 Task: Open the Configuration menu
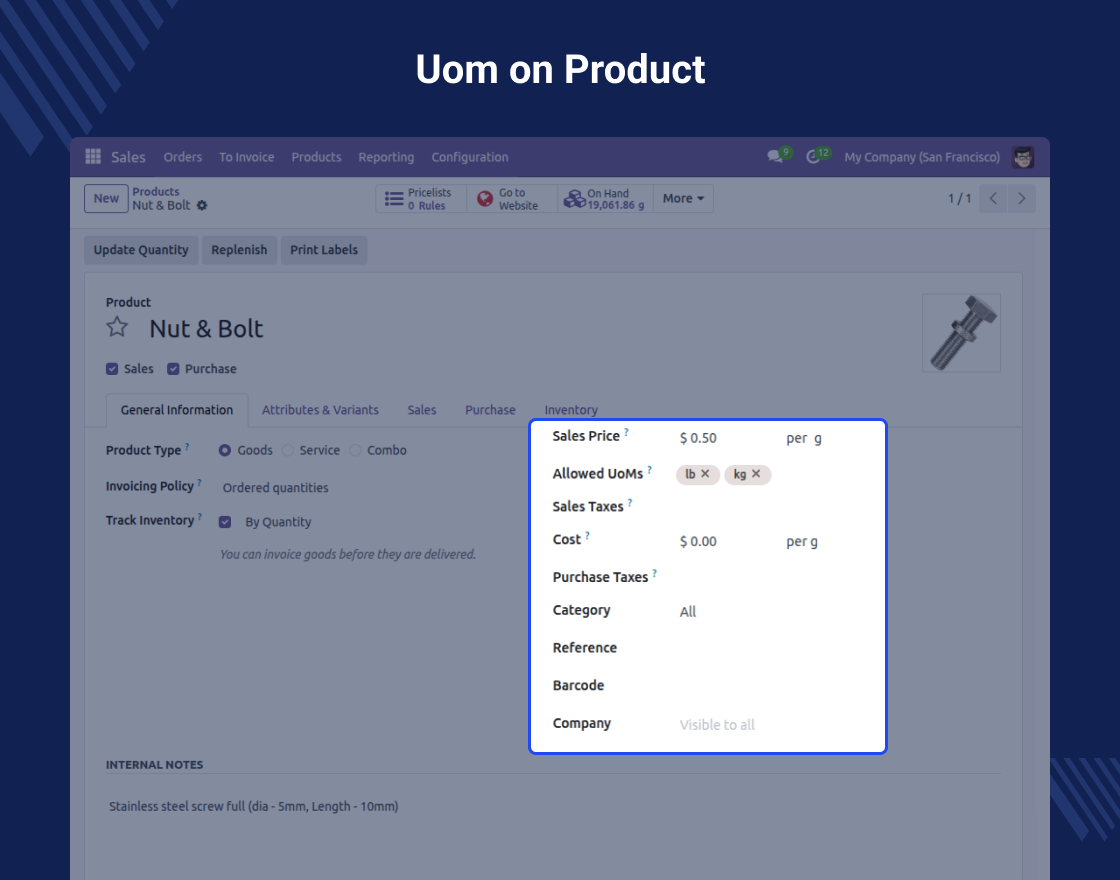(x=470, y=157)
